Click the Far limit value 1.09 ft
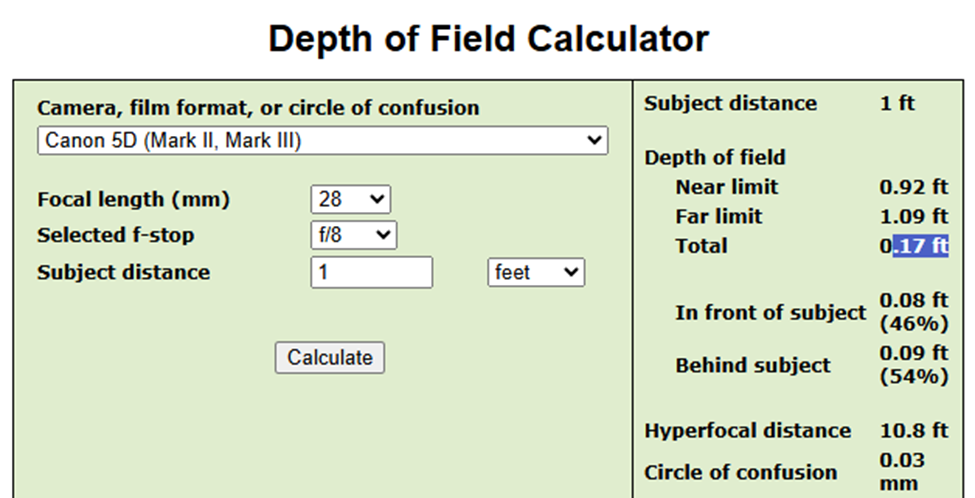The width and height of the screenshot is (975, 498). coord(913,216)
